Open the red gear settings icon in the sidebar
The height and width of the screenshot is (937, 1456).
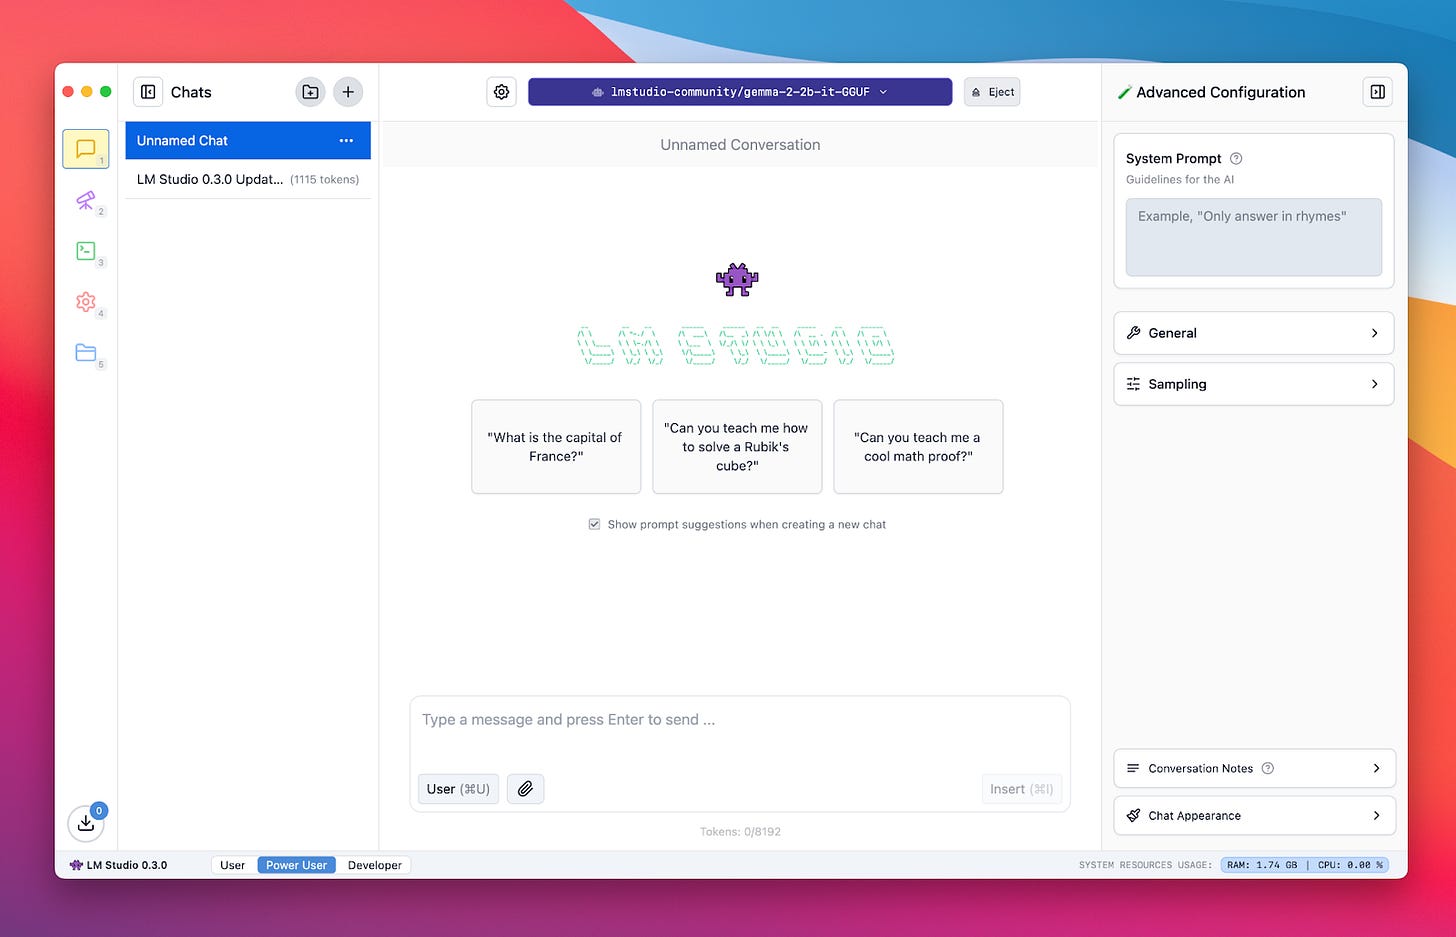click(86, 302)
